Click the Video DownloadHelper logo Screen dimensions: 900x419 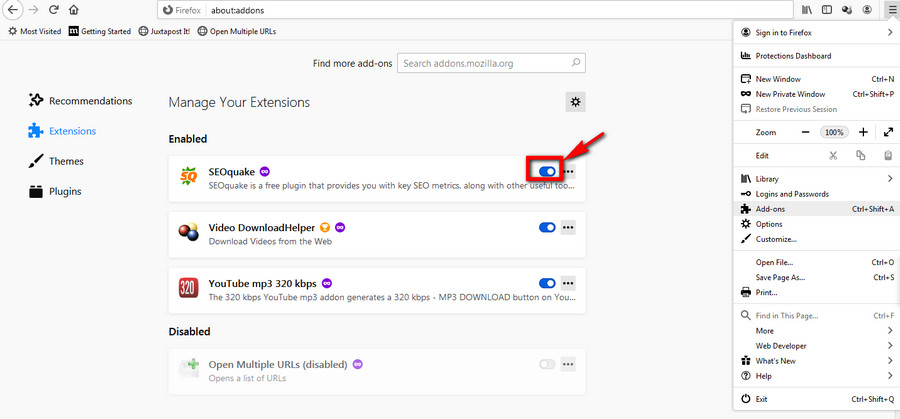[188, 232]
